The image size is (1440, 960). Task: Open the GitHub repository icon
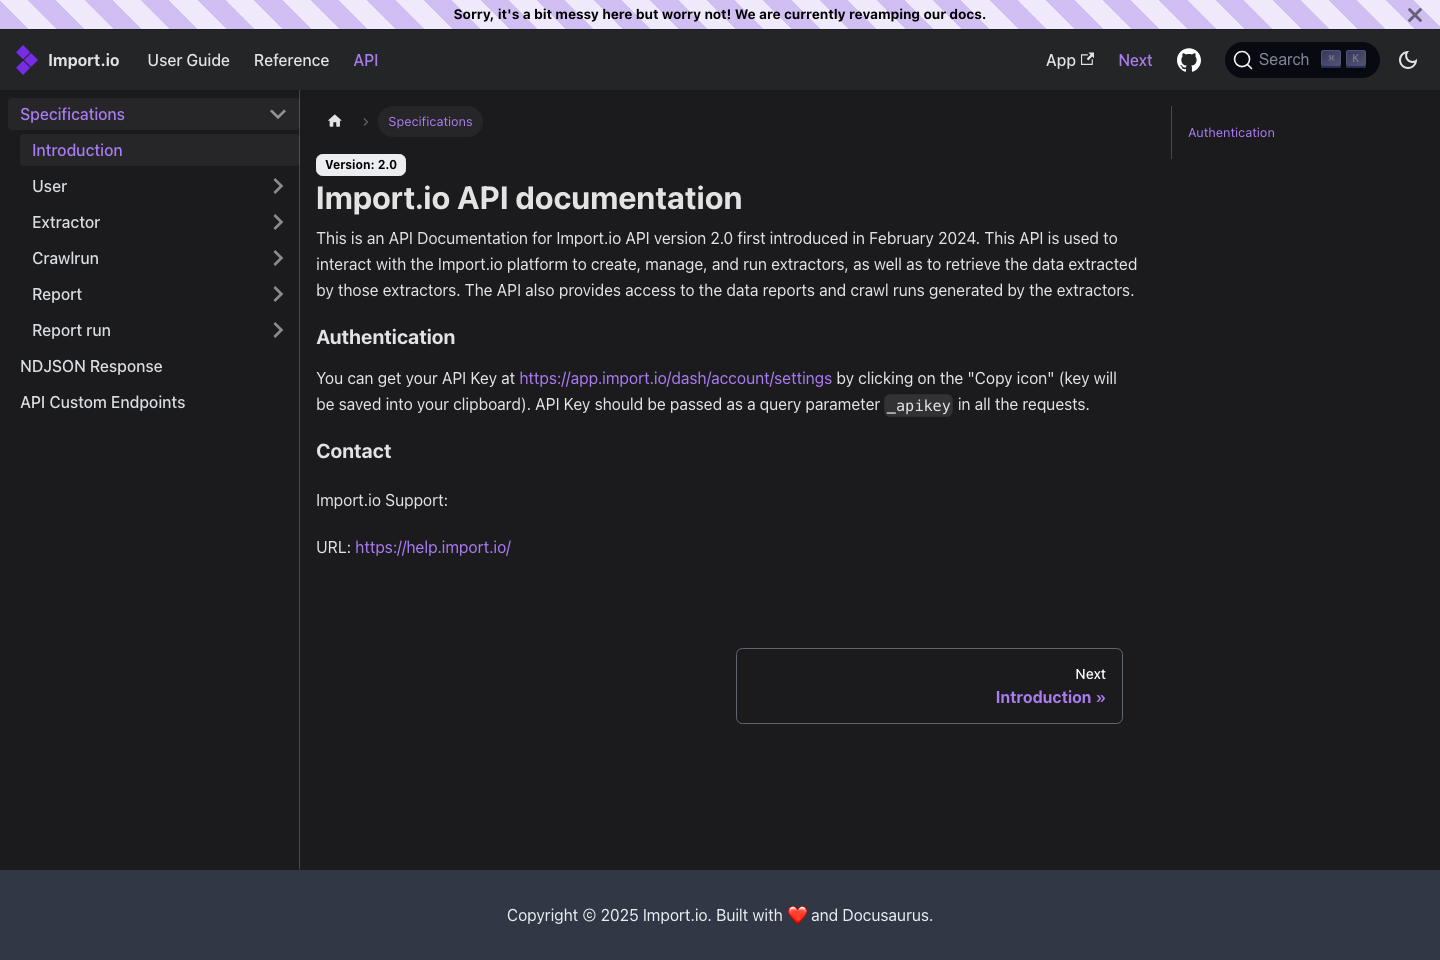pyautogui.click(x=1188, y=60)
